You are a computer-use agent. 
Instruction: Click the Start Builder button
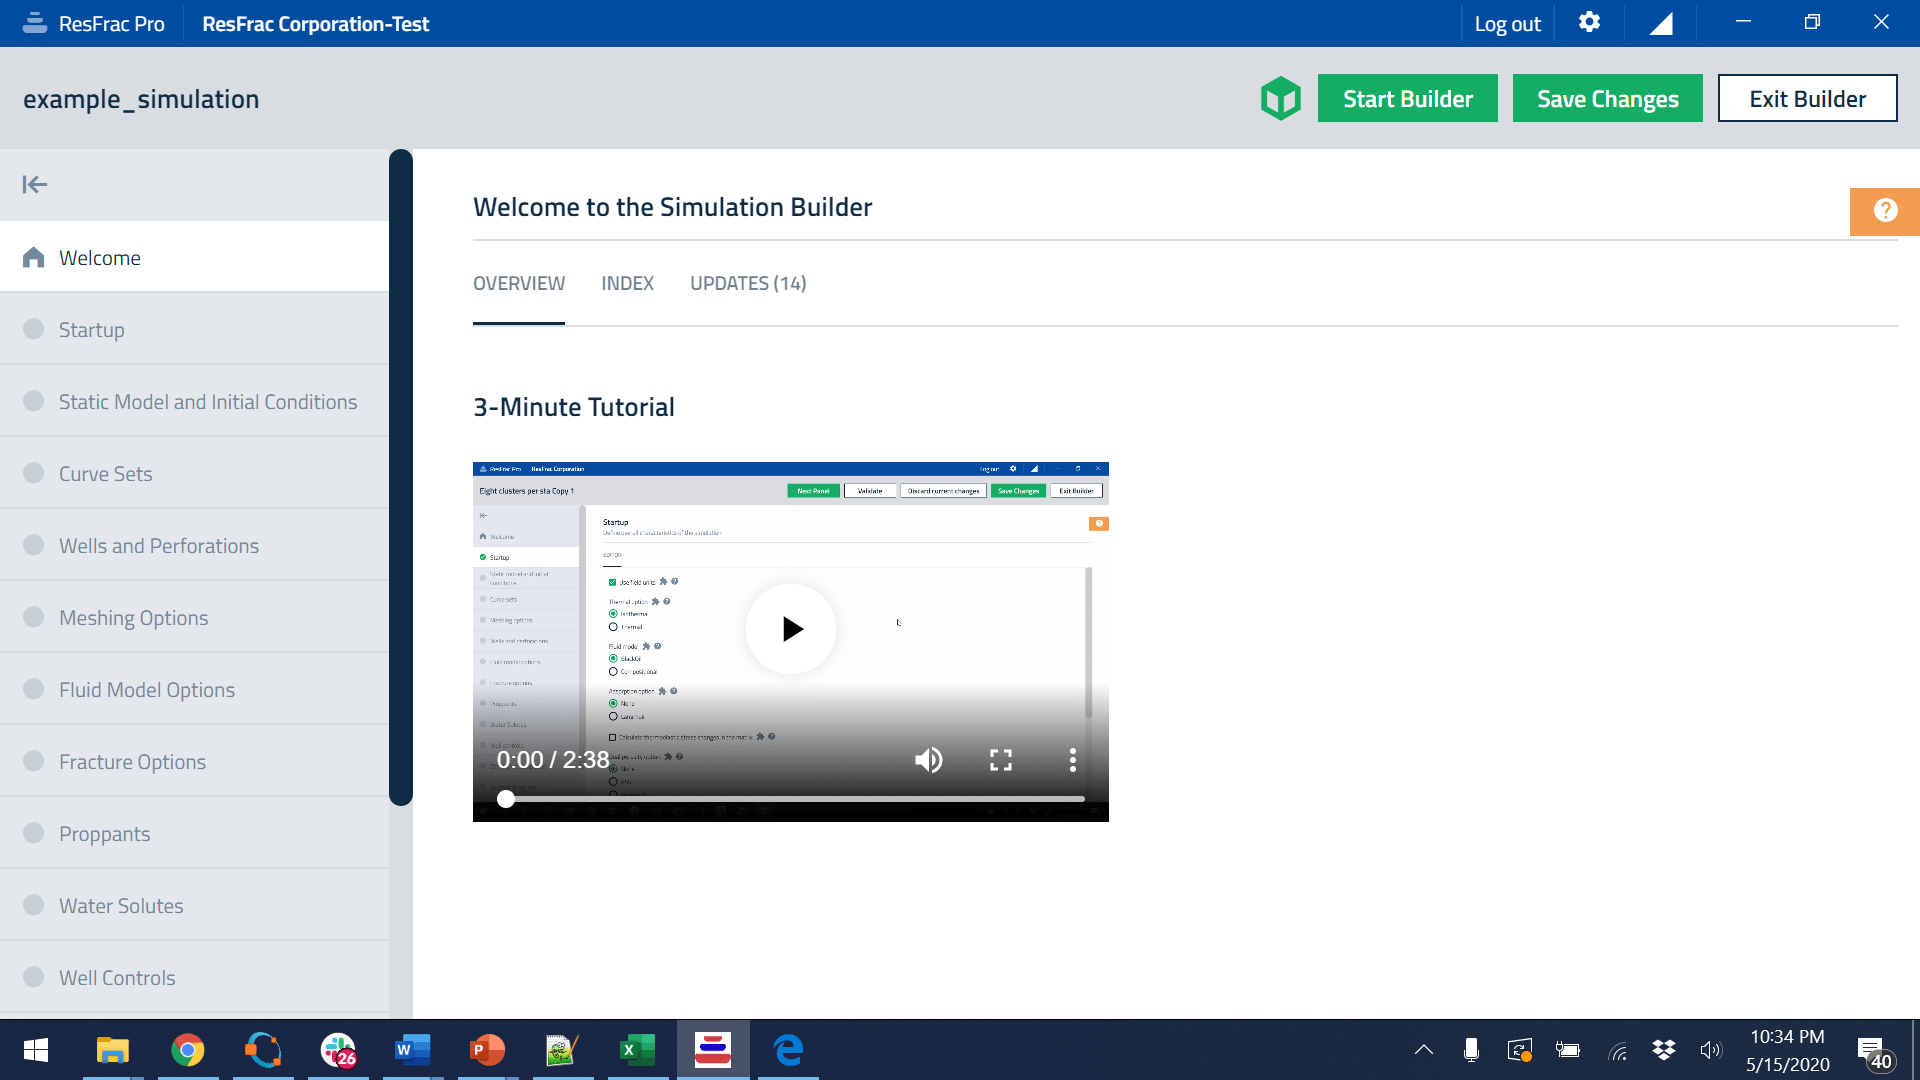coord(1408,98)
